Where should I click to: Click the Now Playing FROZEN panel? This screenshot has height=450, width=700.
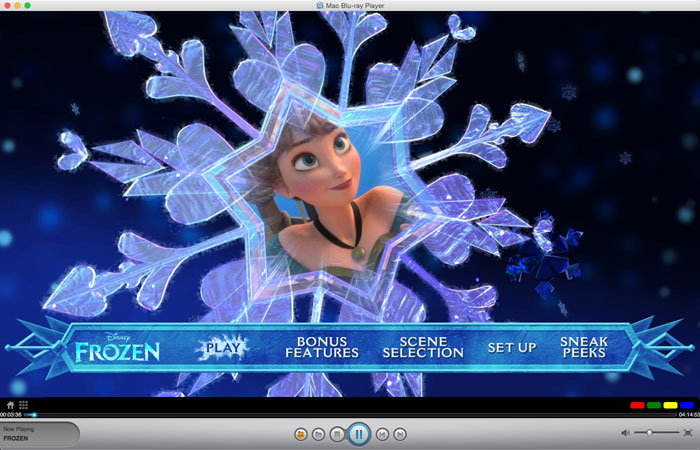pos(40,433)
